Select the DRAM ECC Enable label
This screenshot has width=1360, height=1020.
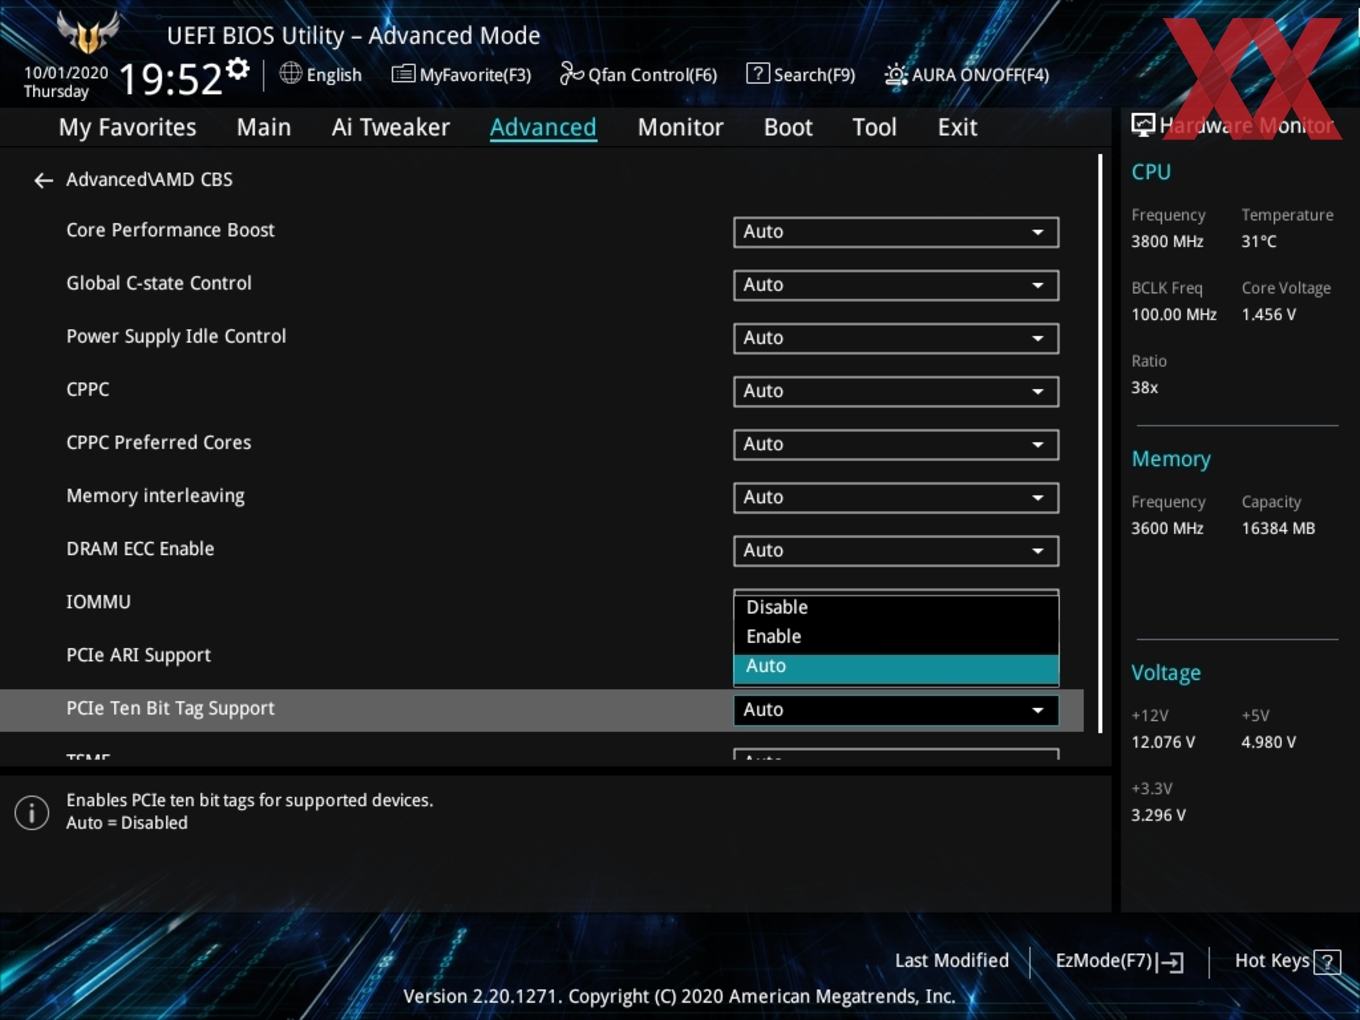tap(140, 549)
